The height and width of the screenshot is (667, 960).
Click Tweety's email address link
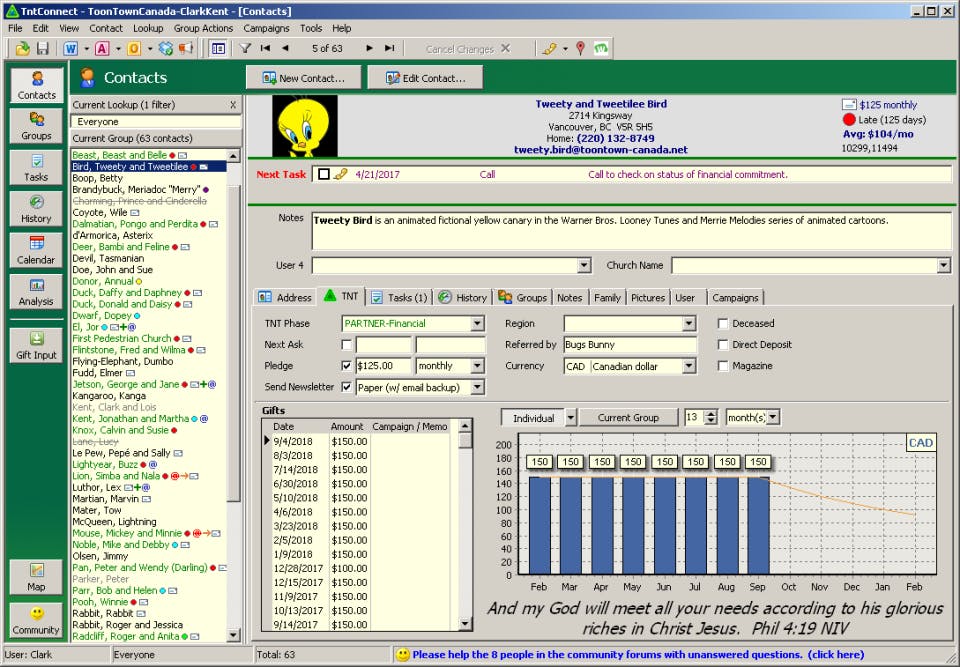coord(601,150)
